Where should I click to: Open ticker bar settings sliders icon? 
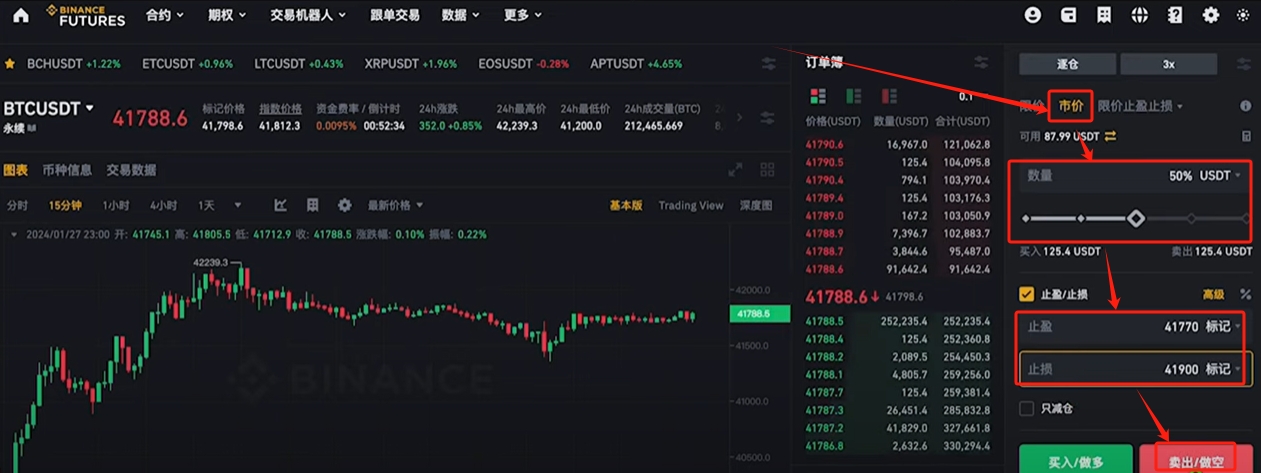point(768,63)
